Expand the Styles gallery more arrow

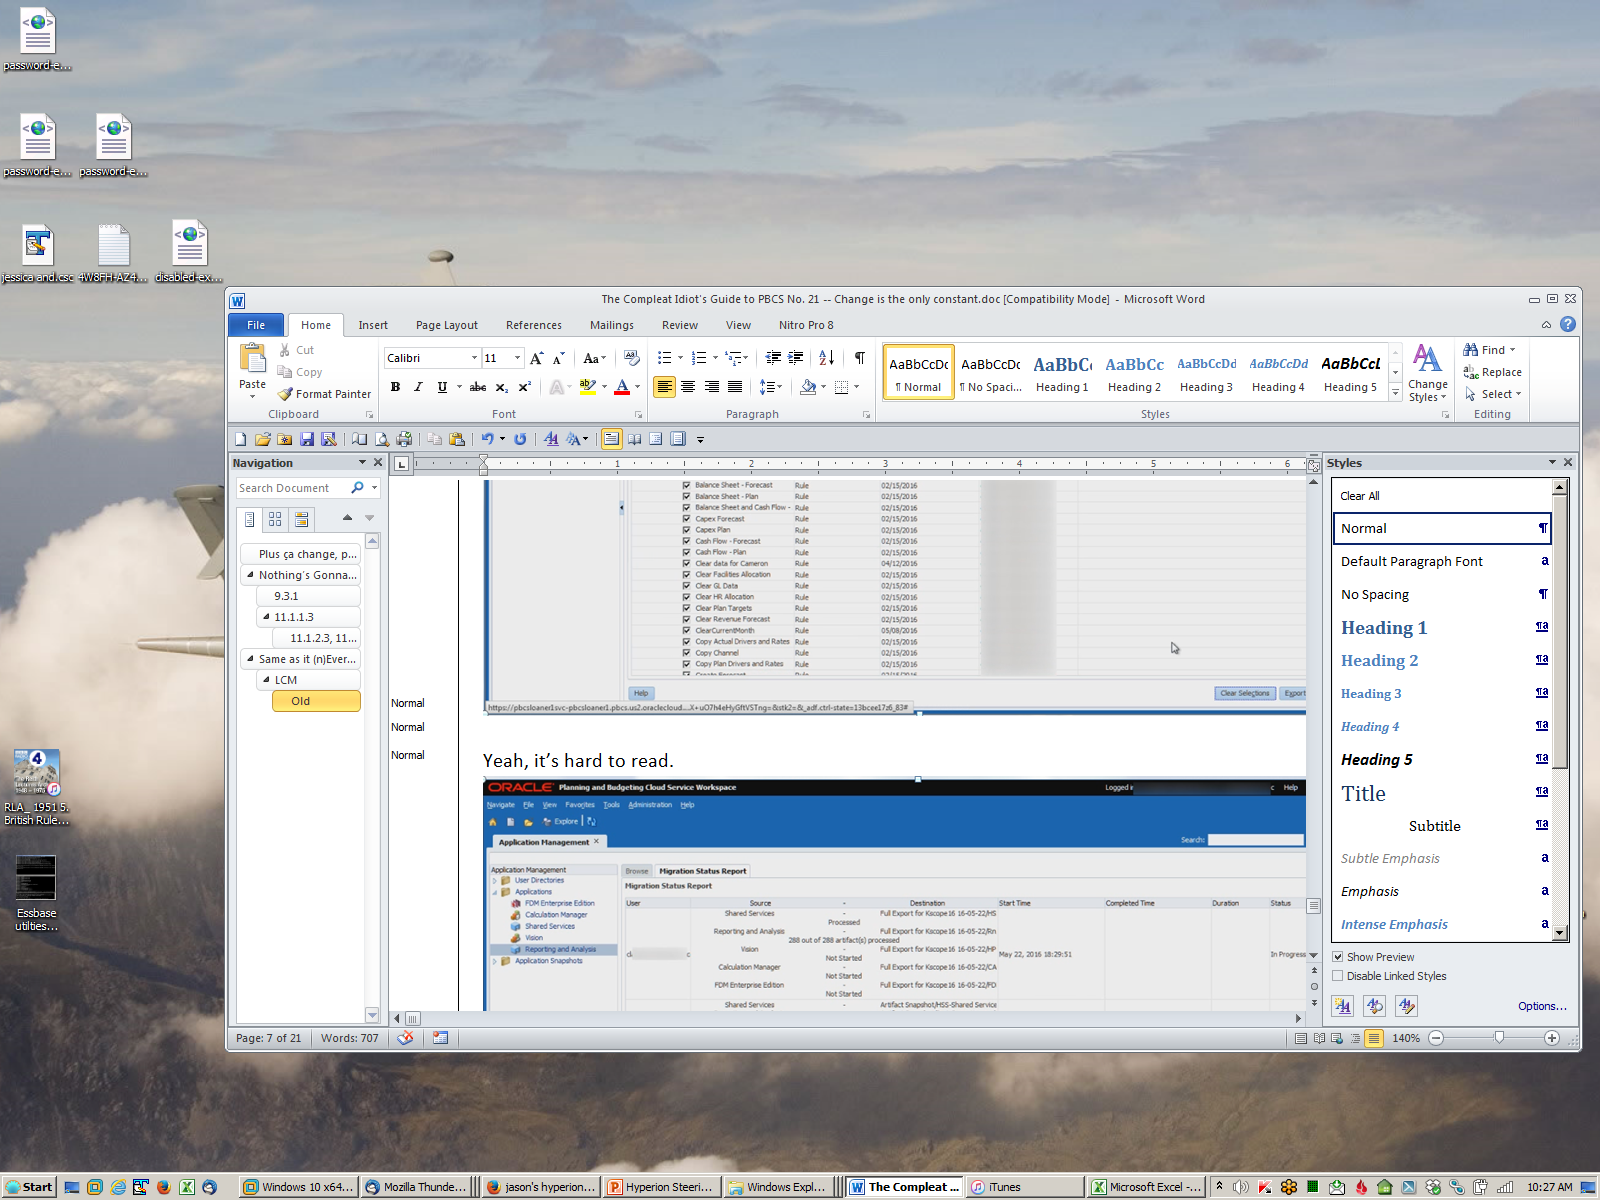pyautogui.click(x=1396, y=393)
